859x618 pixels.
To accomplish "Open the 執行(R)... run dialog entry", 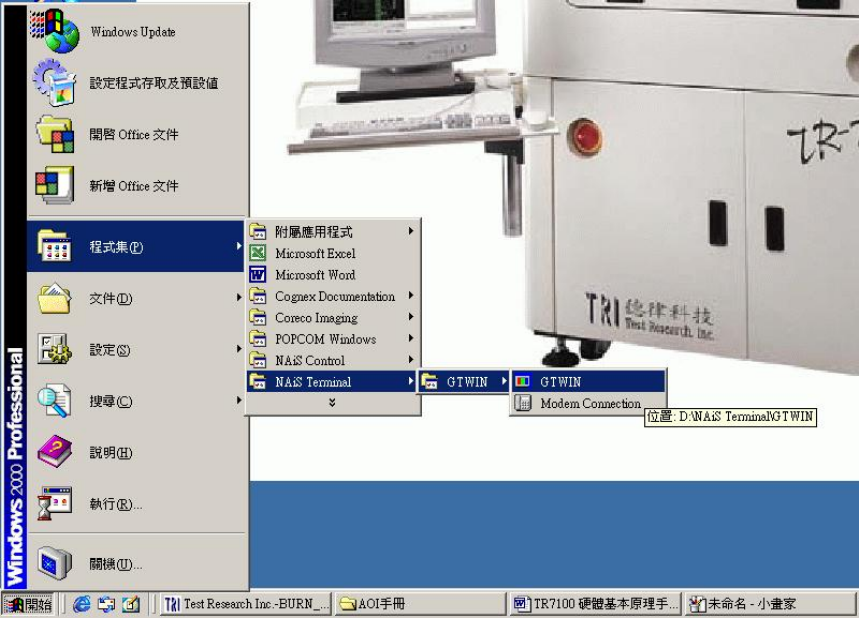I will click(x=135, y=504).
